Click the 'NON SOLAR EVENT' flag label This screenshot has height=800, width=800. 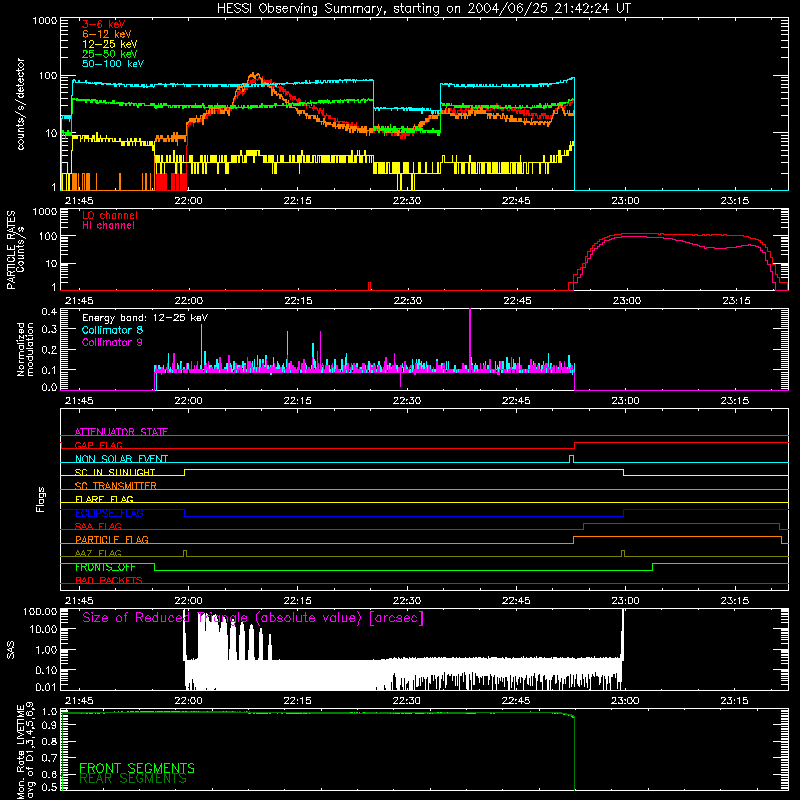[121, 459]
